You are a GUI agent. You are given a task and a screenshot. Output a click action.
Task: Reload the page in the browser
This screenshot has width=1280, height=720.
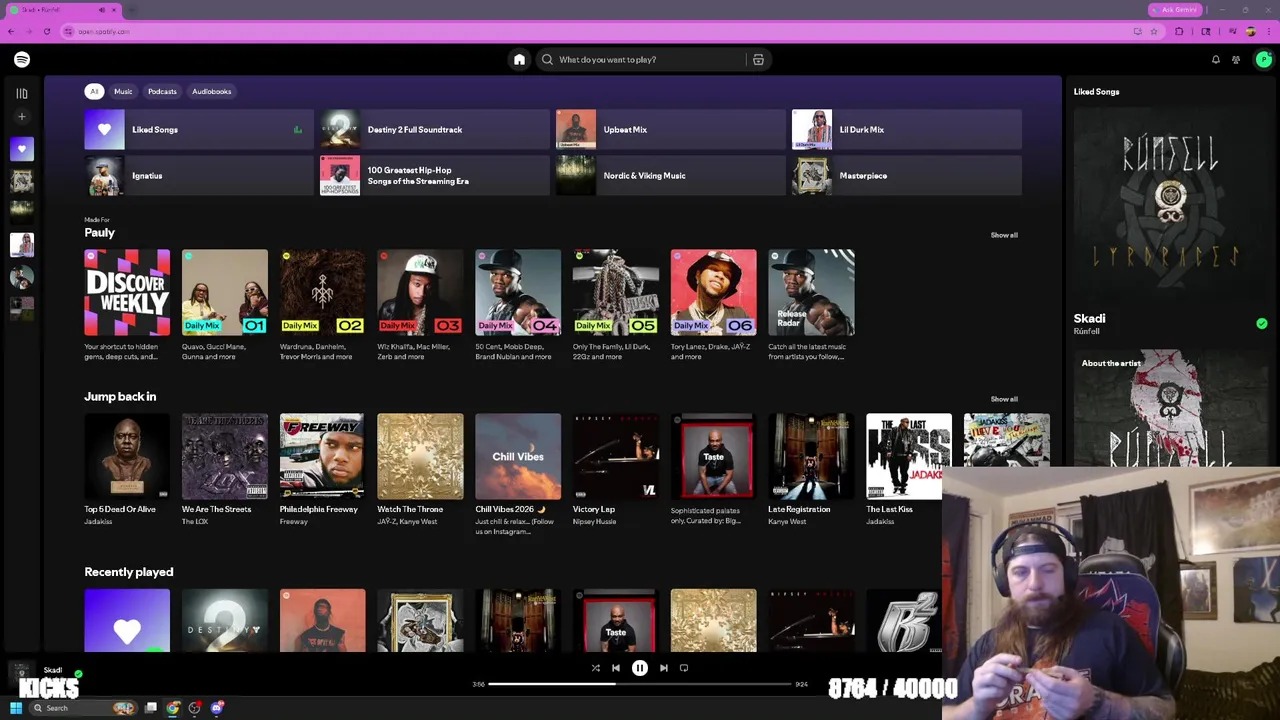pos(46,32)
